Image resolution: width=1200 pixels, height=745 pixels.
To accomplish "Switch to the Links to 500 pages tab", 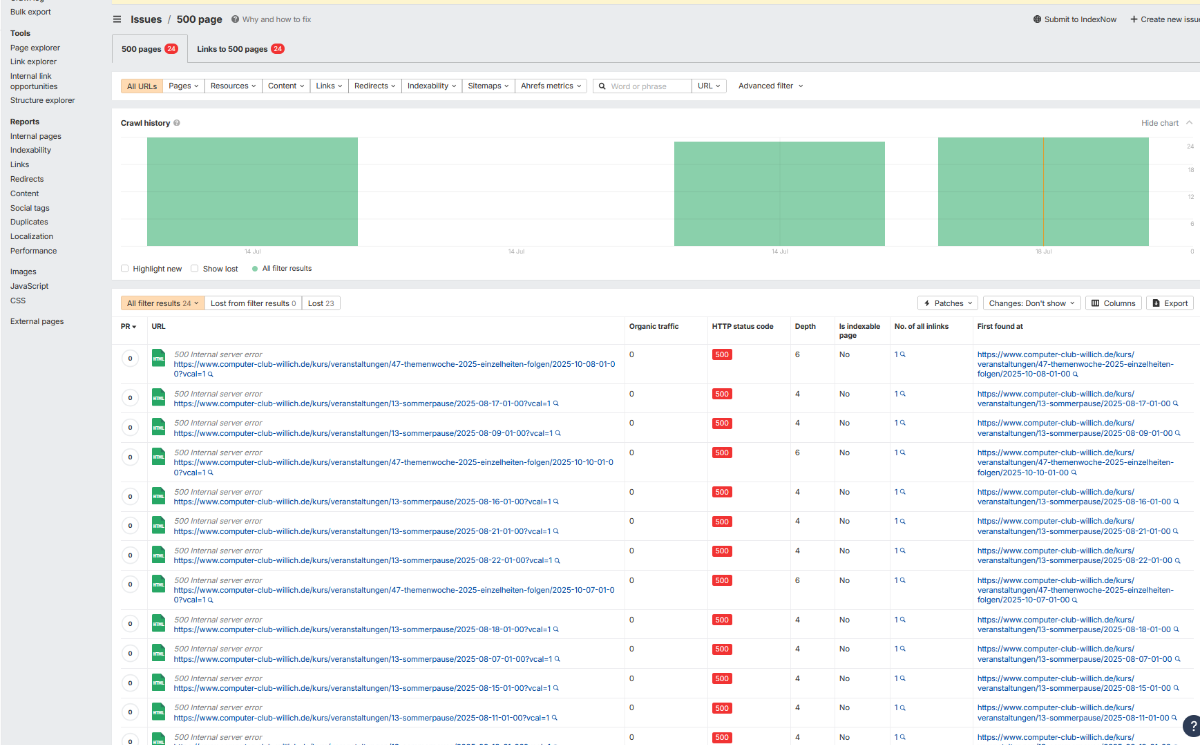I will pyautogui.click(x=240, y=49).
